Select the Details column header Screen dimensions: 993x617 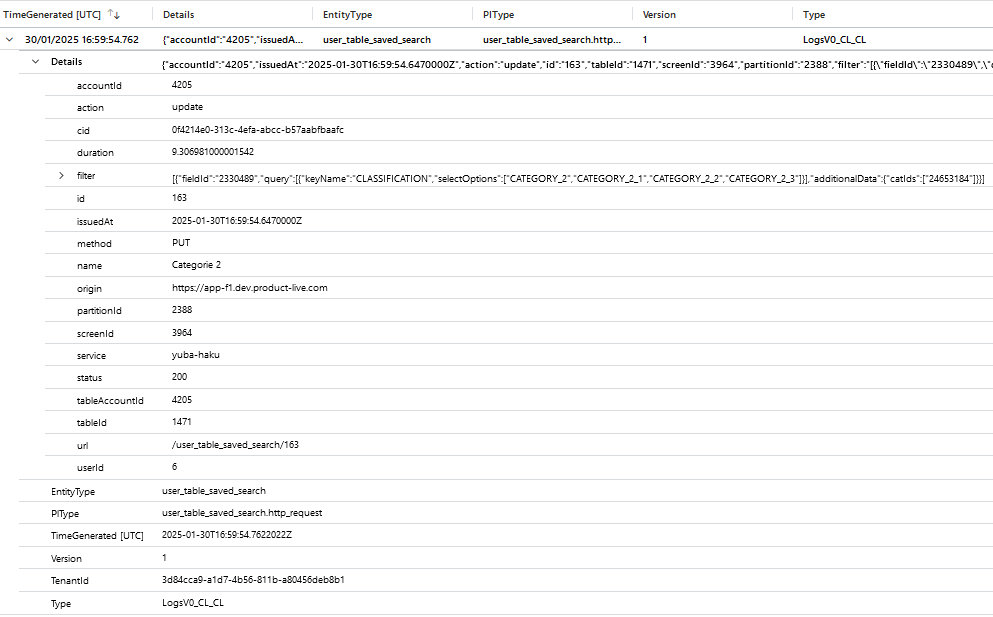coord(177,14)
